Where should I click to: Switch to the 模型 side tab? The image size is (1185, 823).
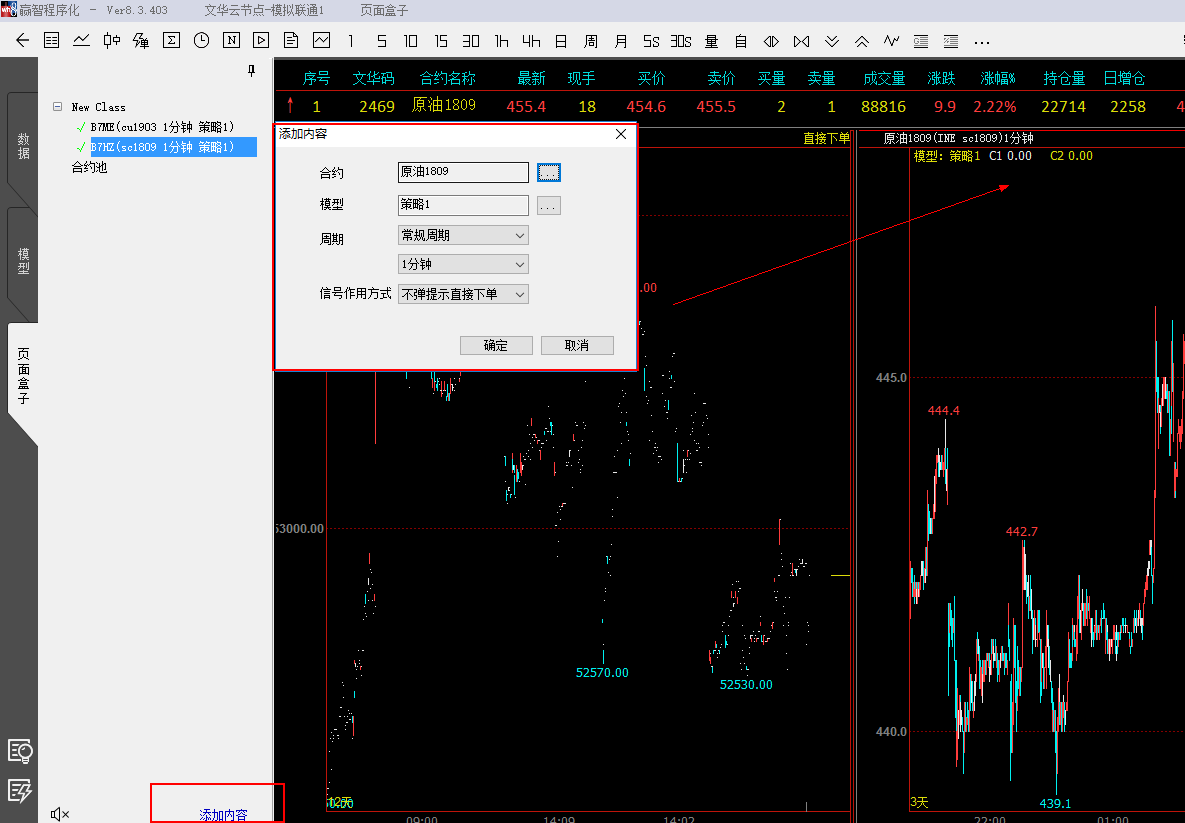point(23,261)
